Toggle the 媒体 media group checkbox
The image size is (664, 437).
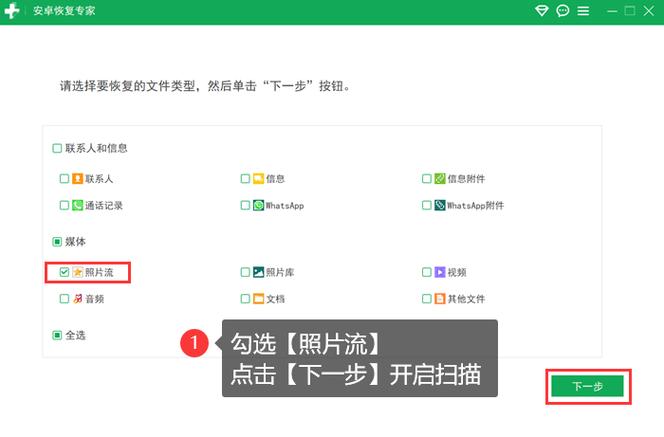tap(57, 242)
